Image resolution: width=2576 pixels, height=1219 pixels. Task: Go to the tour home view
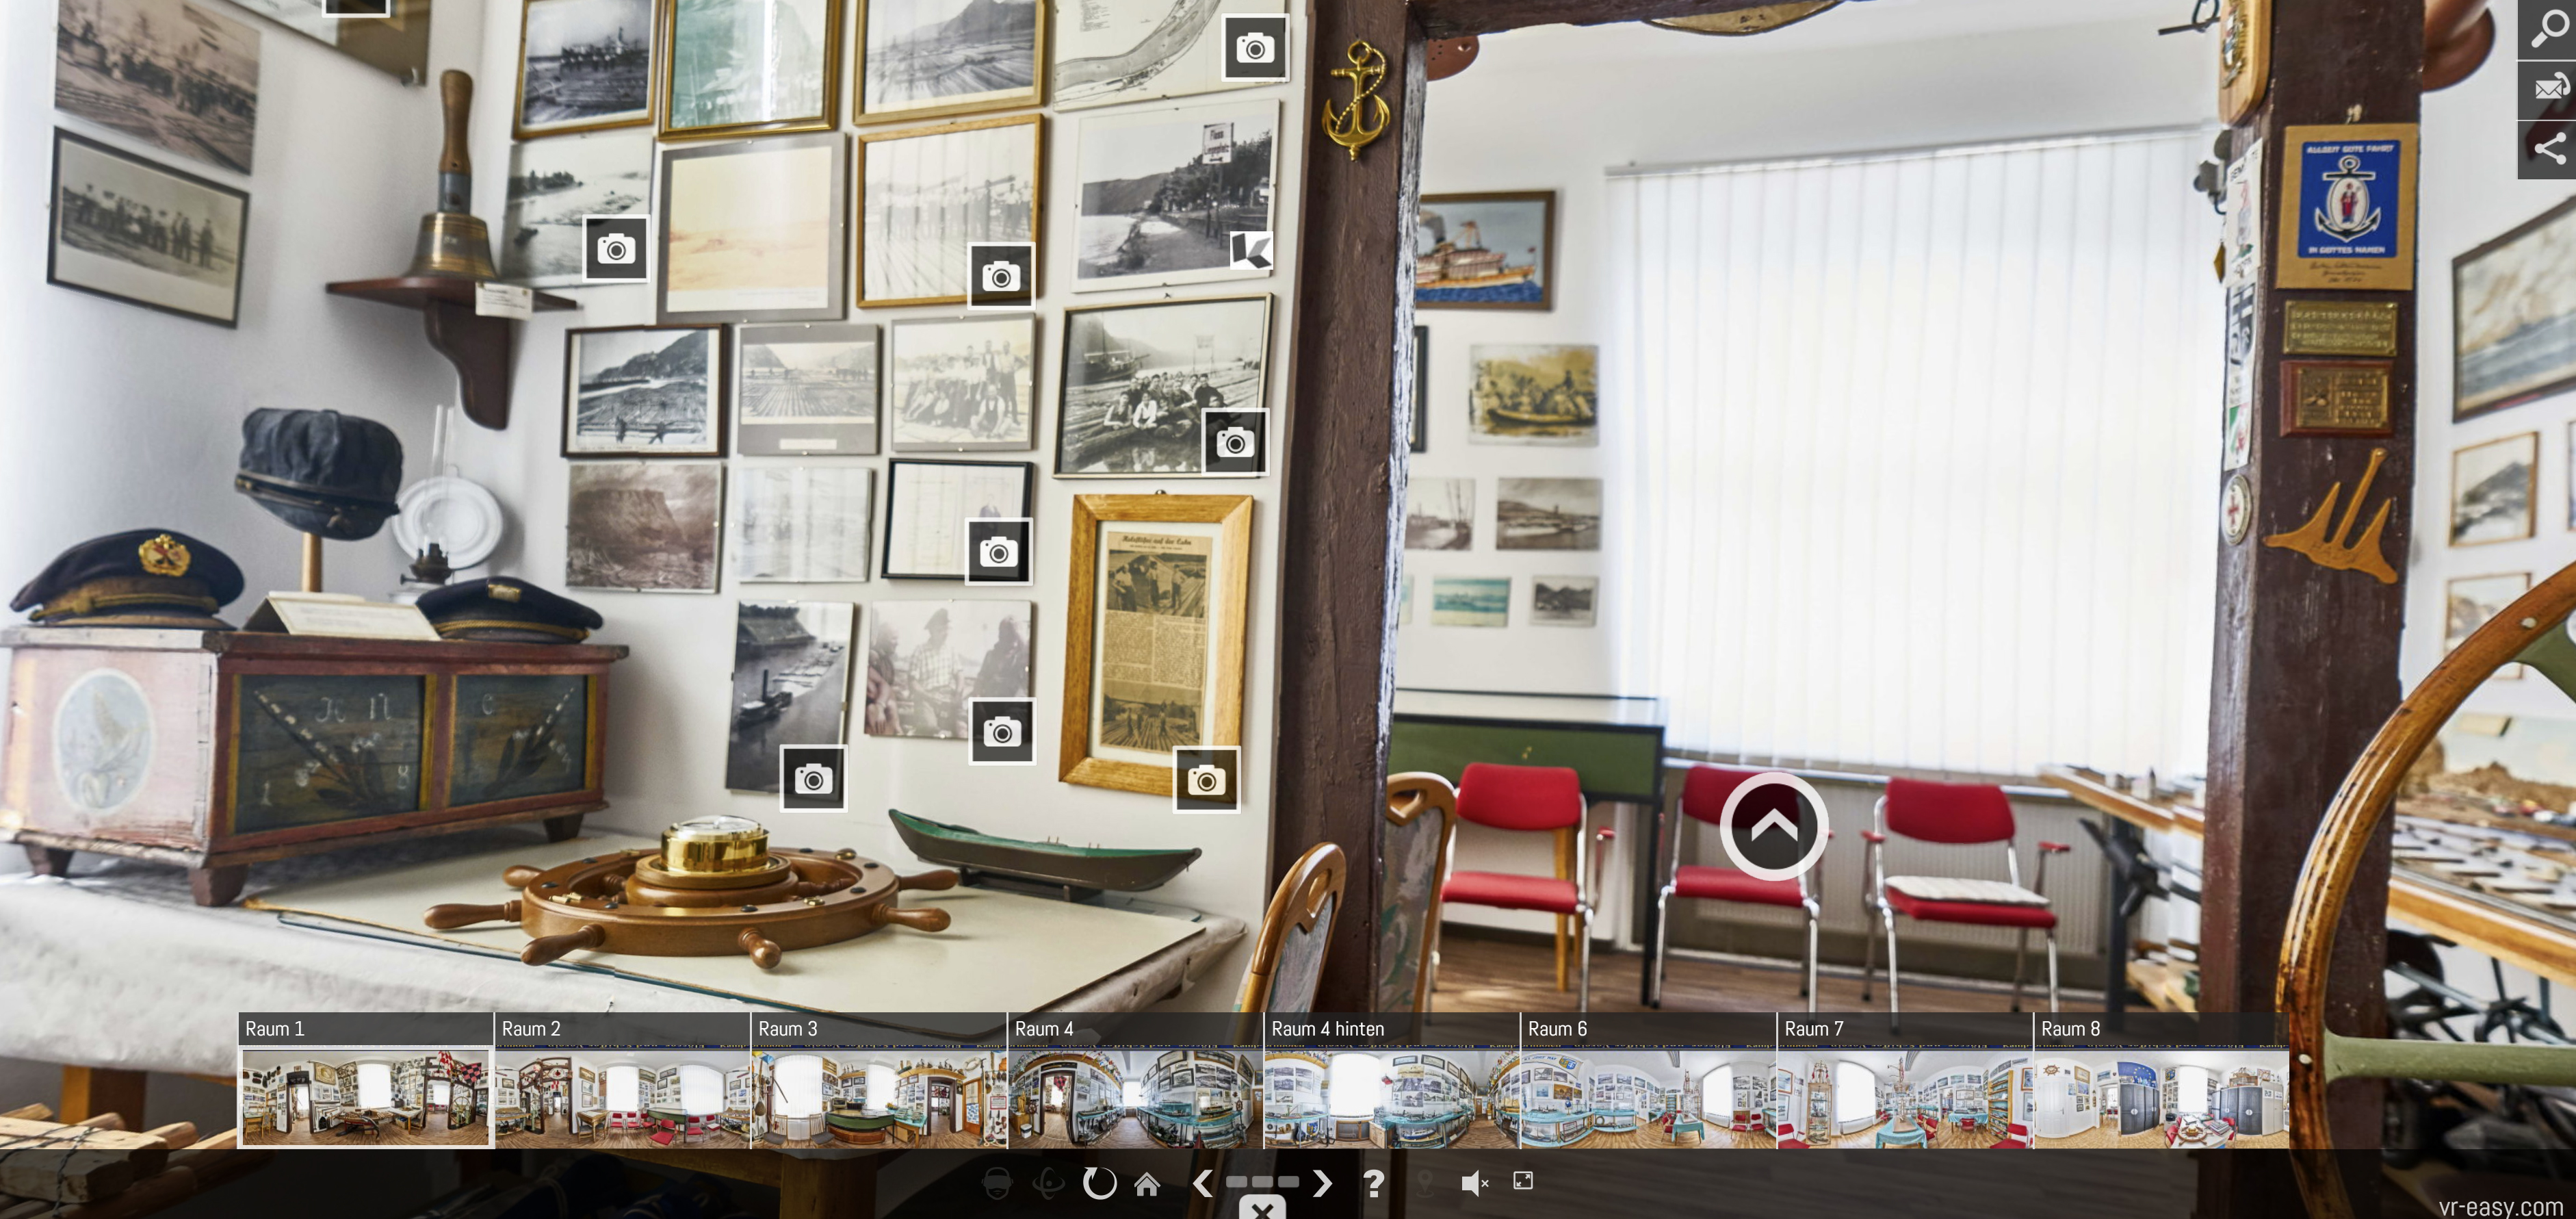[x=1147, y=1184]
